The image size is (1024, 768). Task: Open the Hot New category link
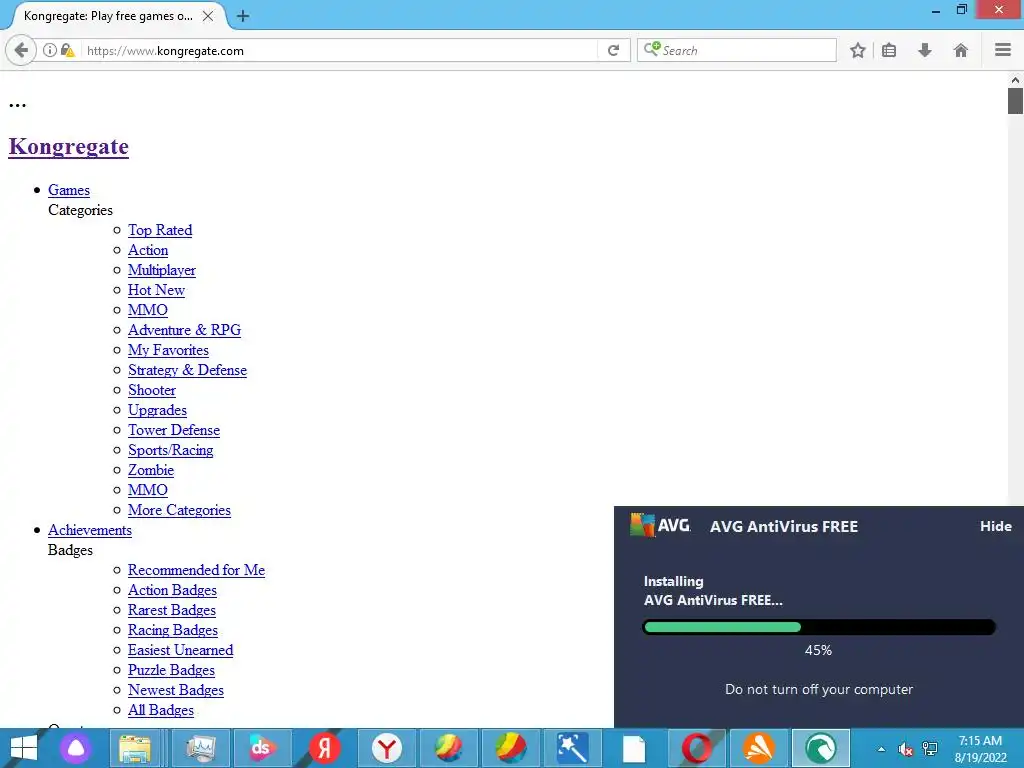point(156,290)
